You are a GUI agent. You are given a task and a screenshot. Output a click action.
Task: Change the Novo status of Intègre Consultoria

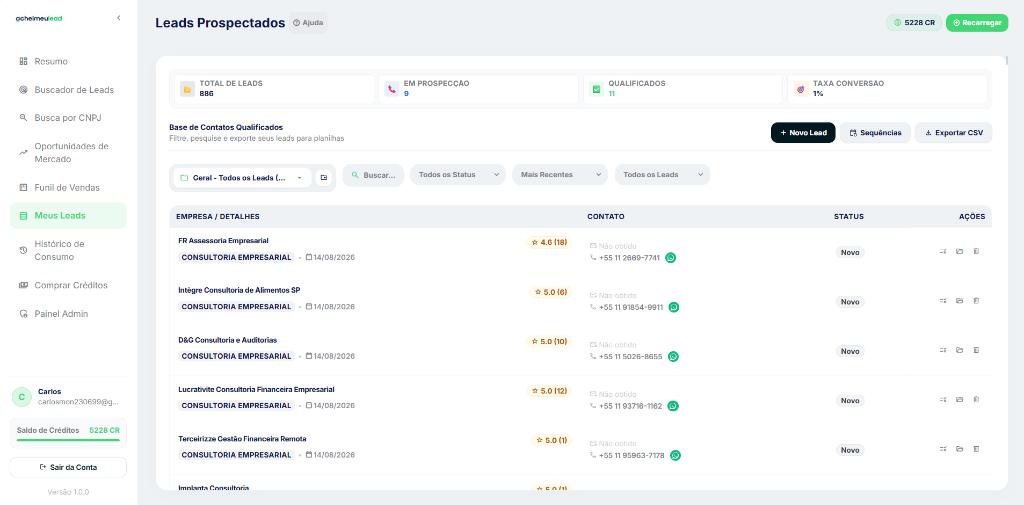pyautogui.click(x=850, y=302)
